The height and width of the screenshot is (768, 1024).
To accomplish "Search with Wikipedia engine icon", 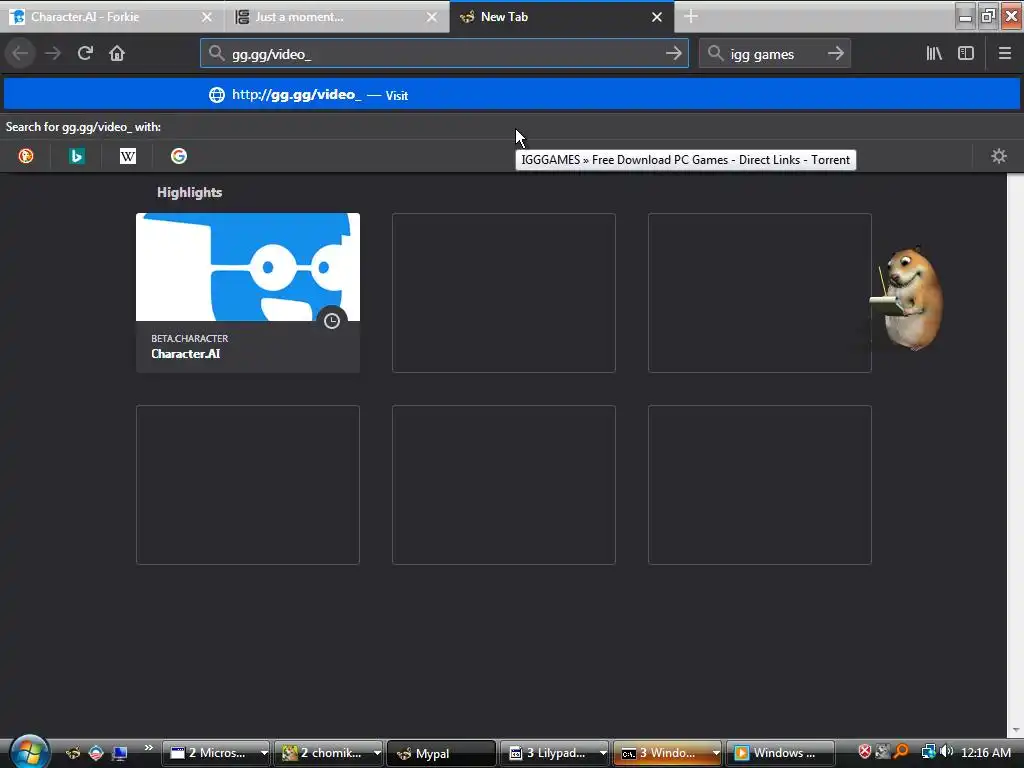I will pyautogui.click(x=128, y=156).
